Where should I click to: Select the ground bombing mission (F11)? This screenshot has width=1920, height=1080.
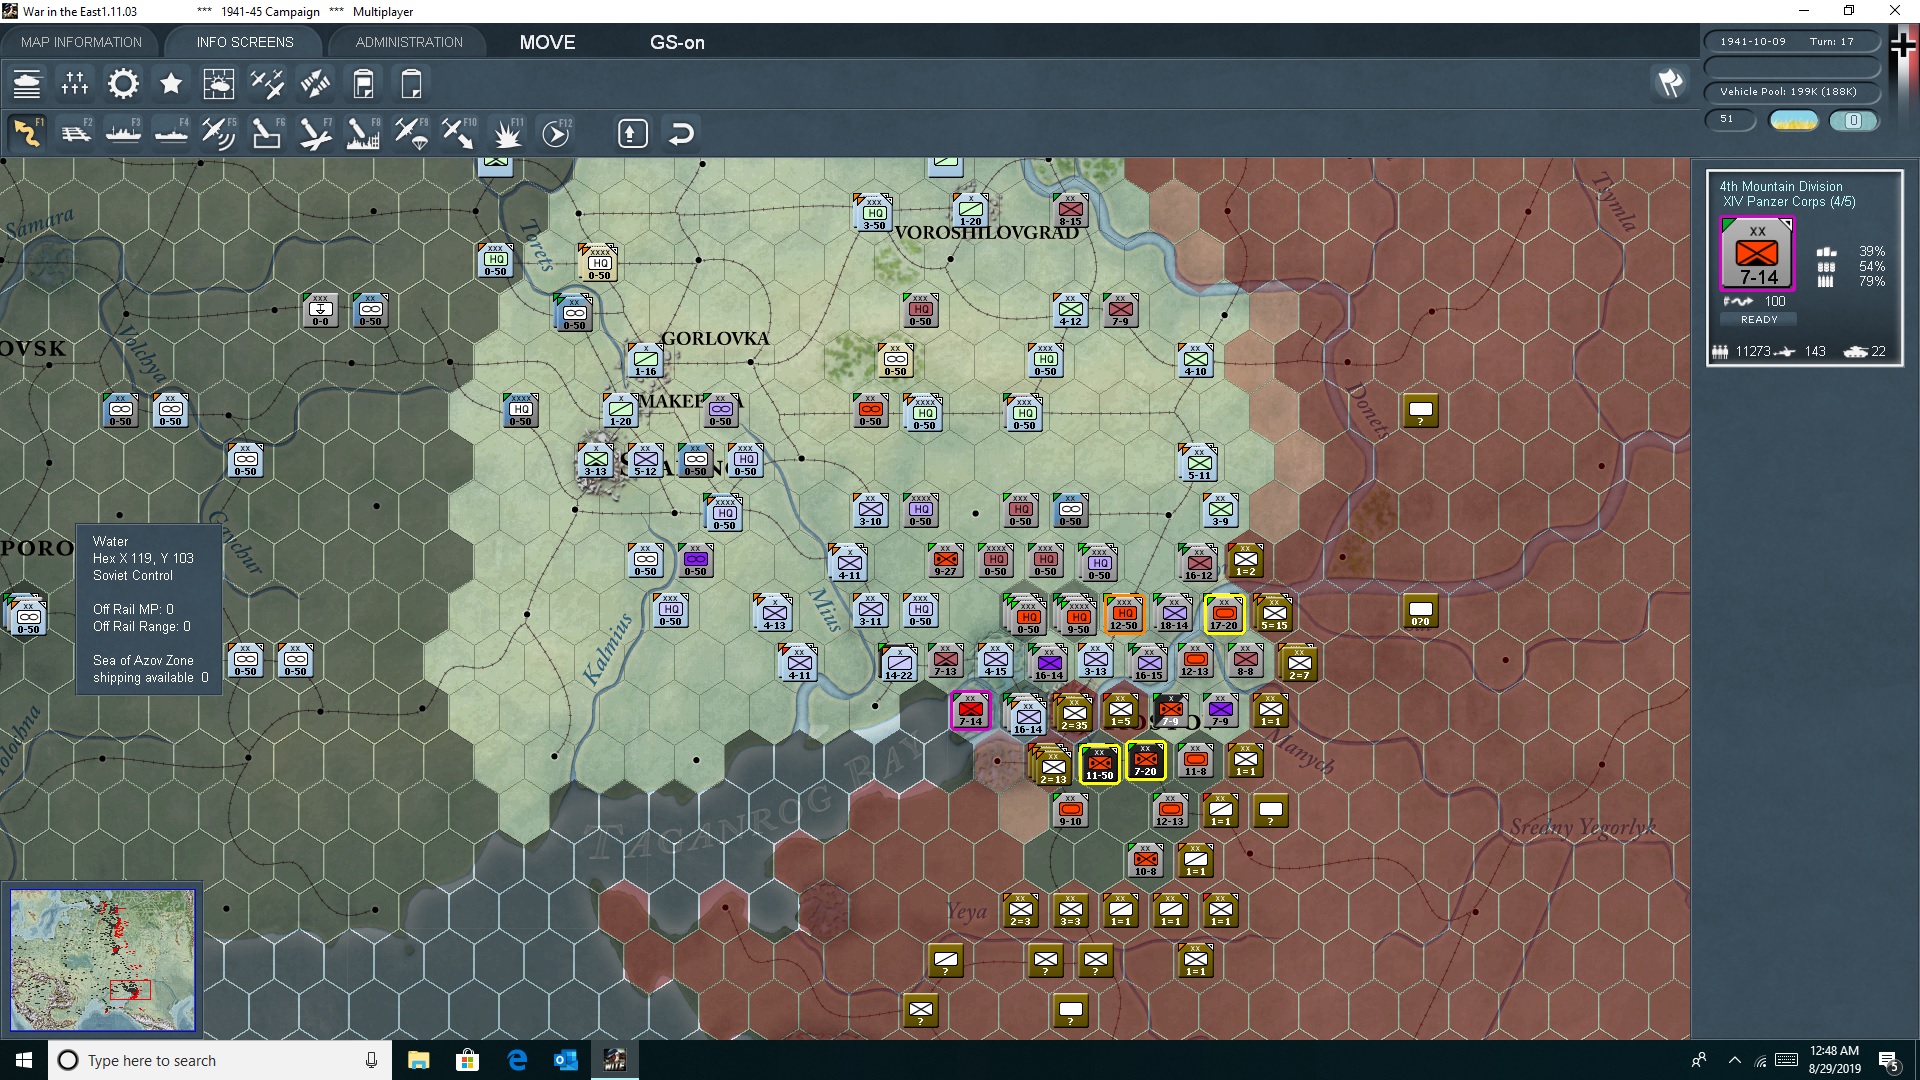pyautogui.click(x=507, y=133)
